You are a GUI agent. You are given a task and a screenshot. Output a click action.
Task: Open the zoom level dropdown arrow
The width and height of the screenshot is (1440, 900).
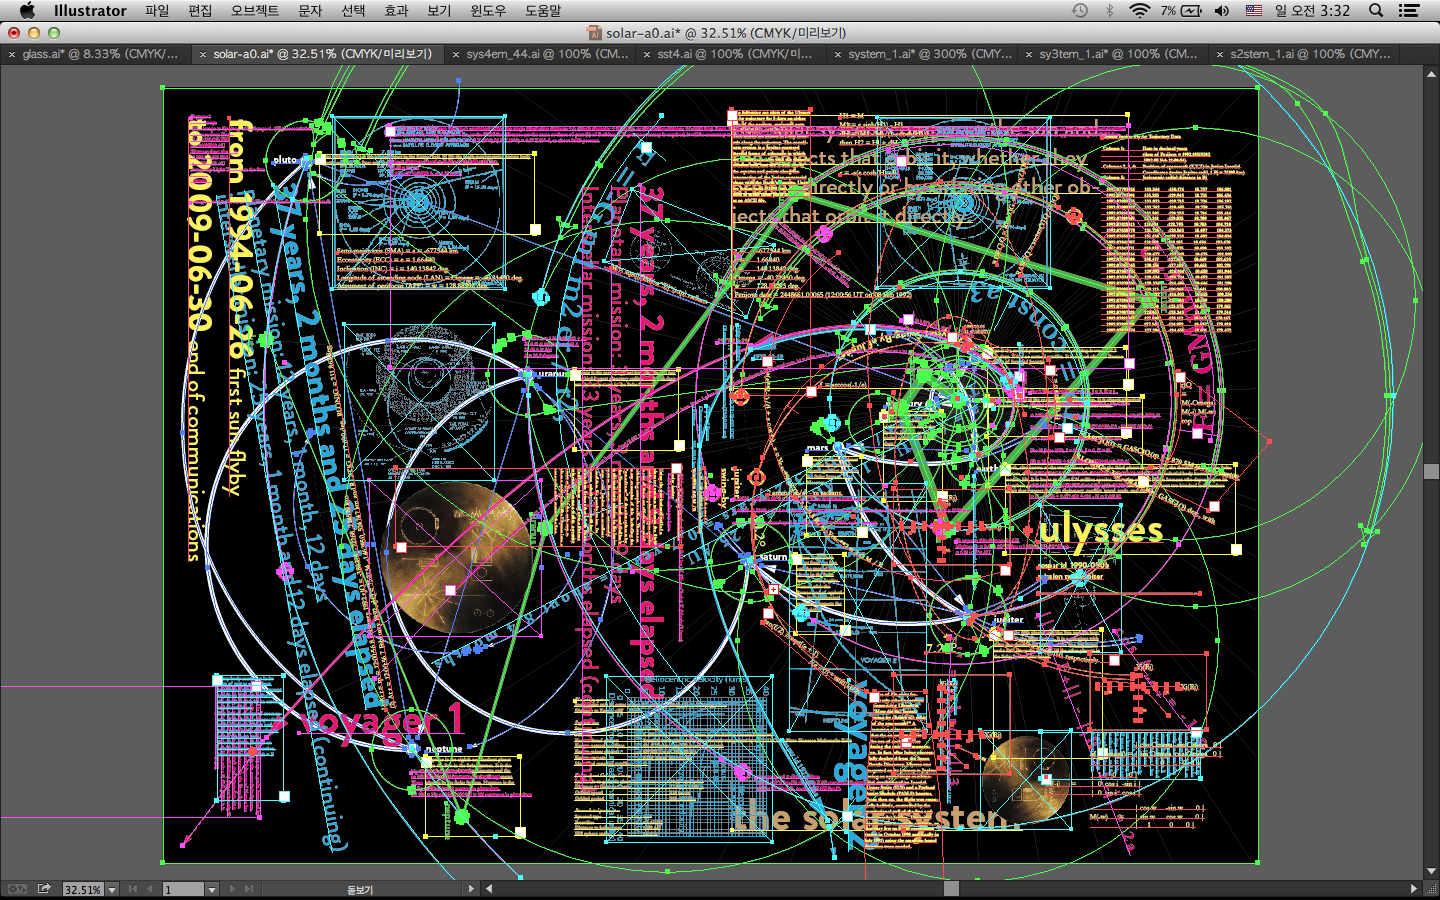coord(112,889)
